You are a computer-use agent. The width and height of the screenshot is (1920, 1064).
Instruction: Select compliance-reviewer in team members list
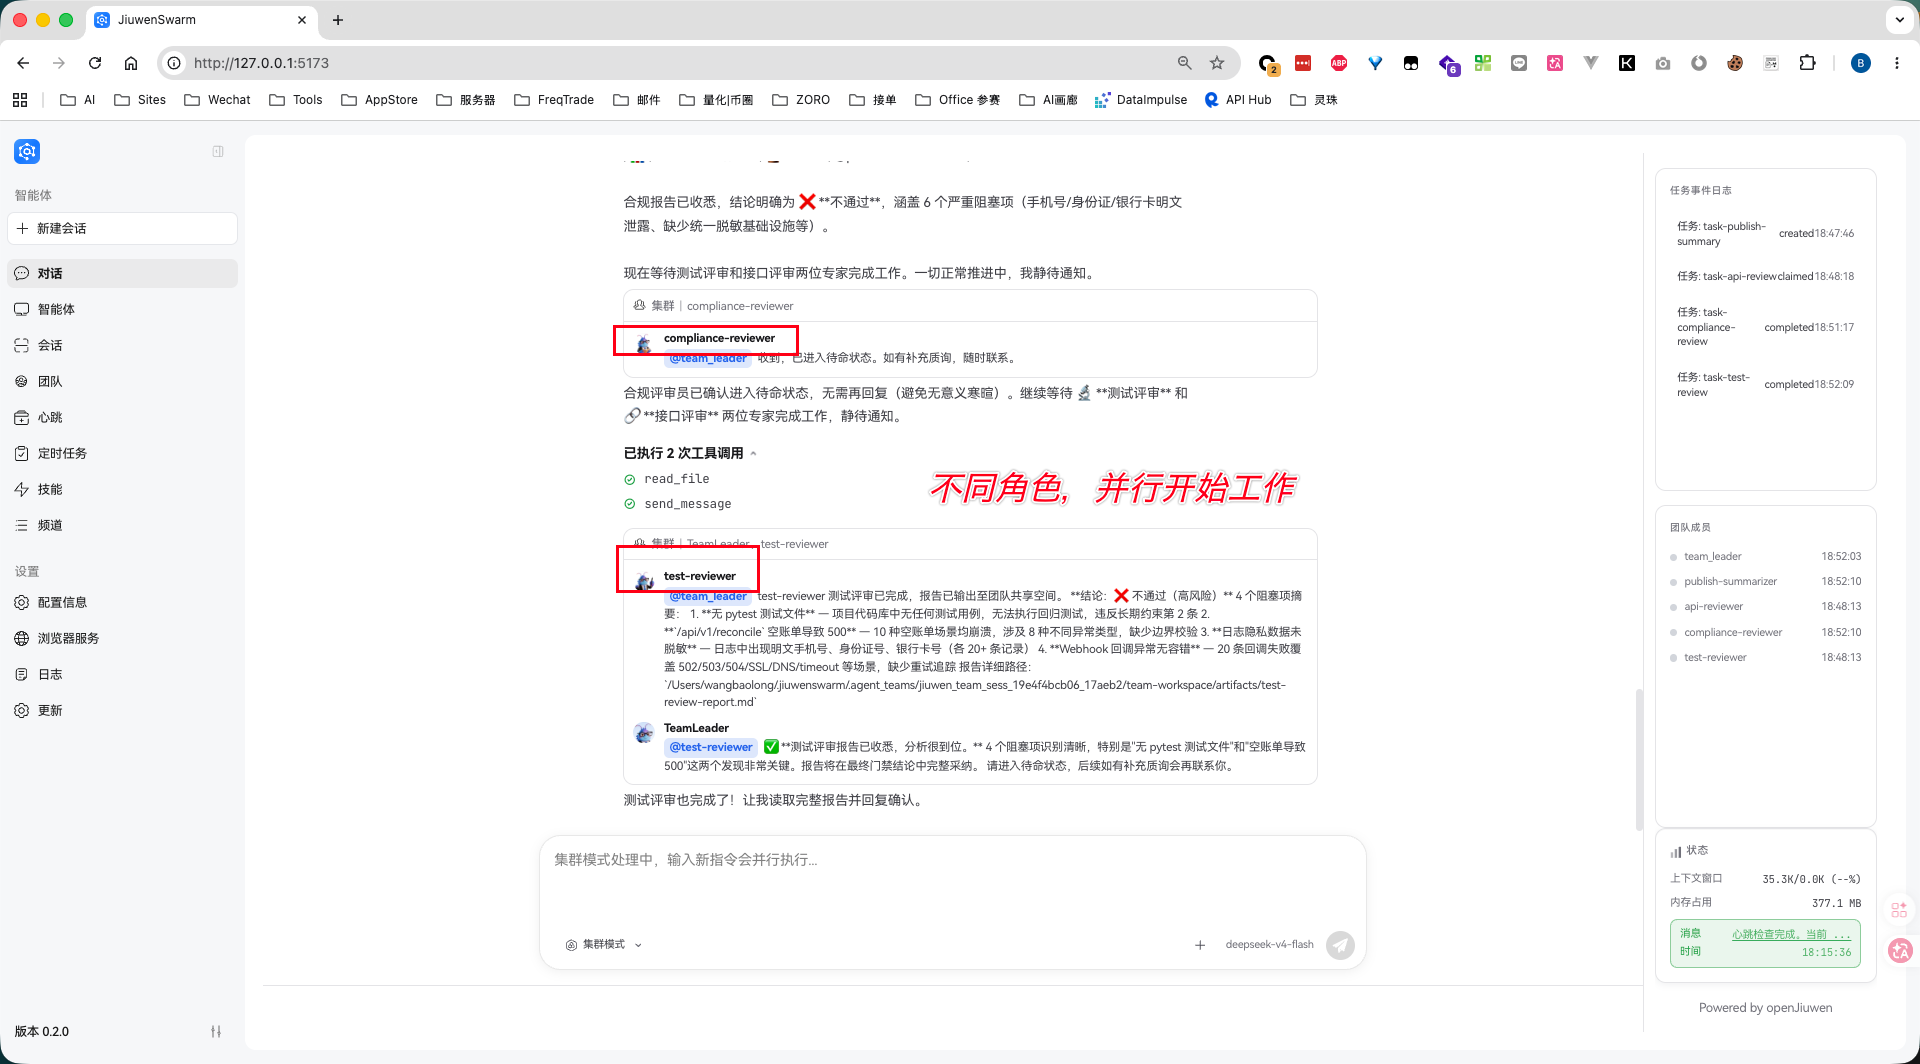1765,632
